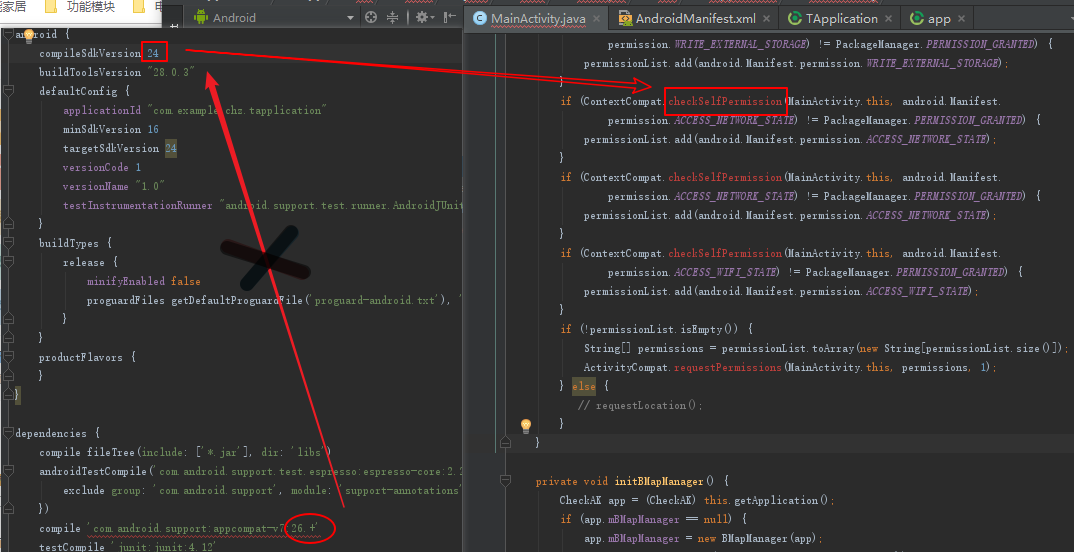
Task: Click the appcompat-v7 compile dependency line
Action: click(x=178, y=529)
